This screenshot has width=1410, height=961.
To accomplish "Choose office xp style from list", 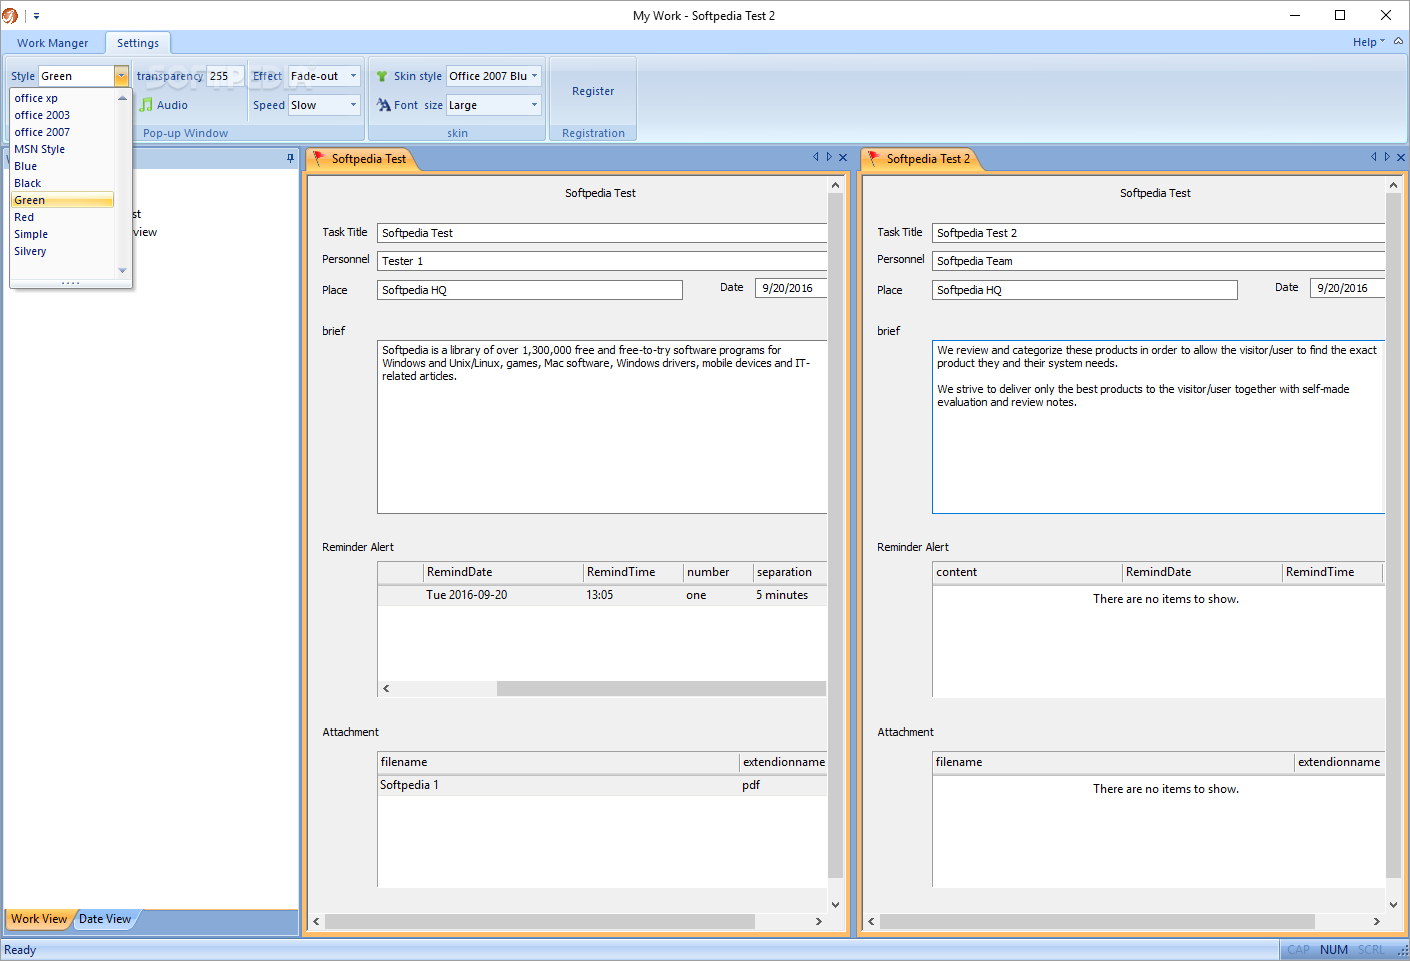I will [x=63, y=98].
